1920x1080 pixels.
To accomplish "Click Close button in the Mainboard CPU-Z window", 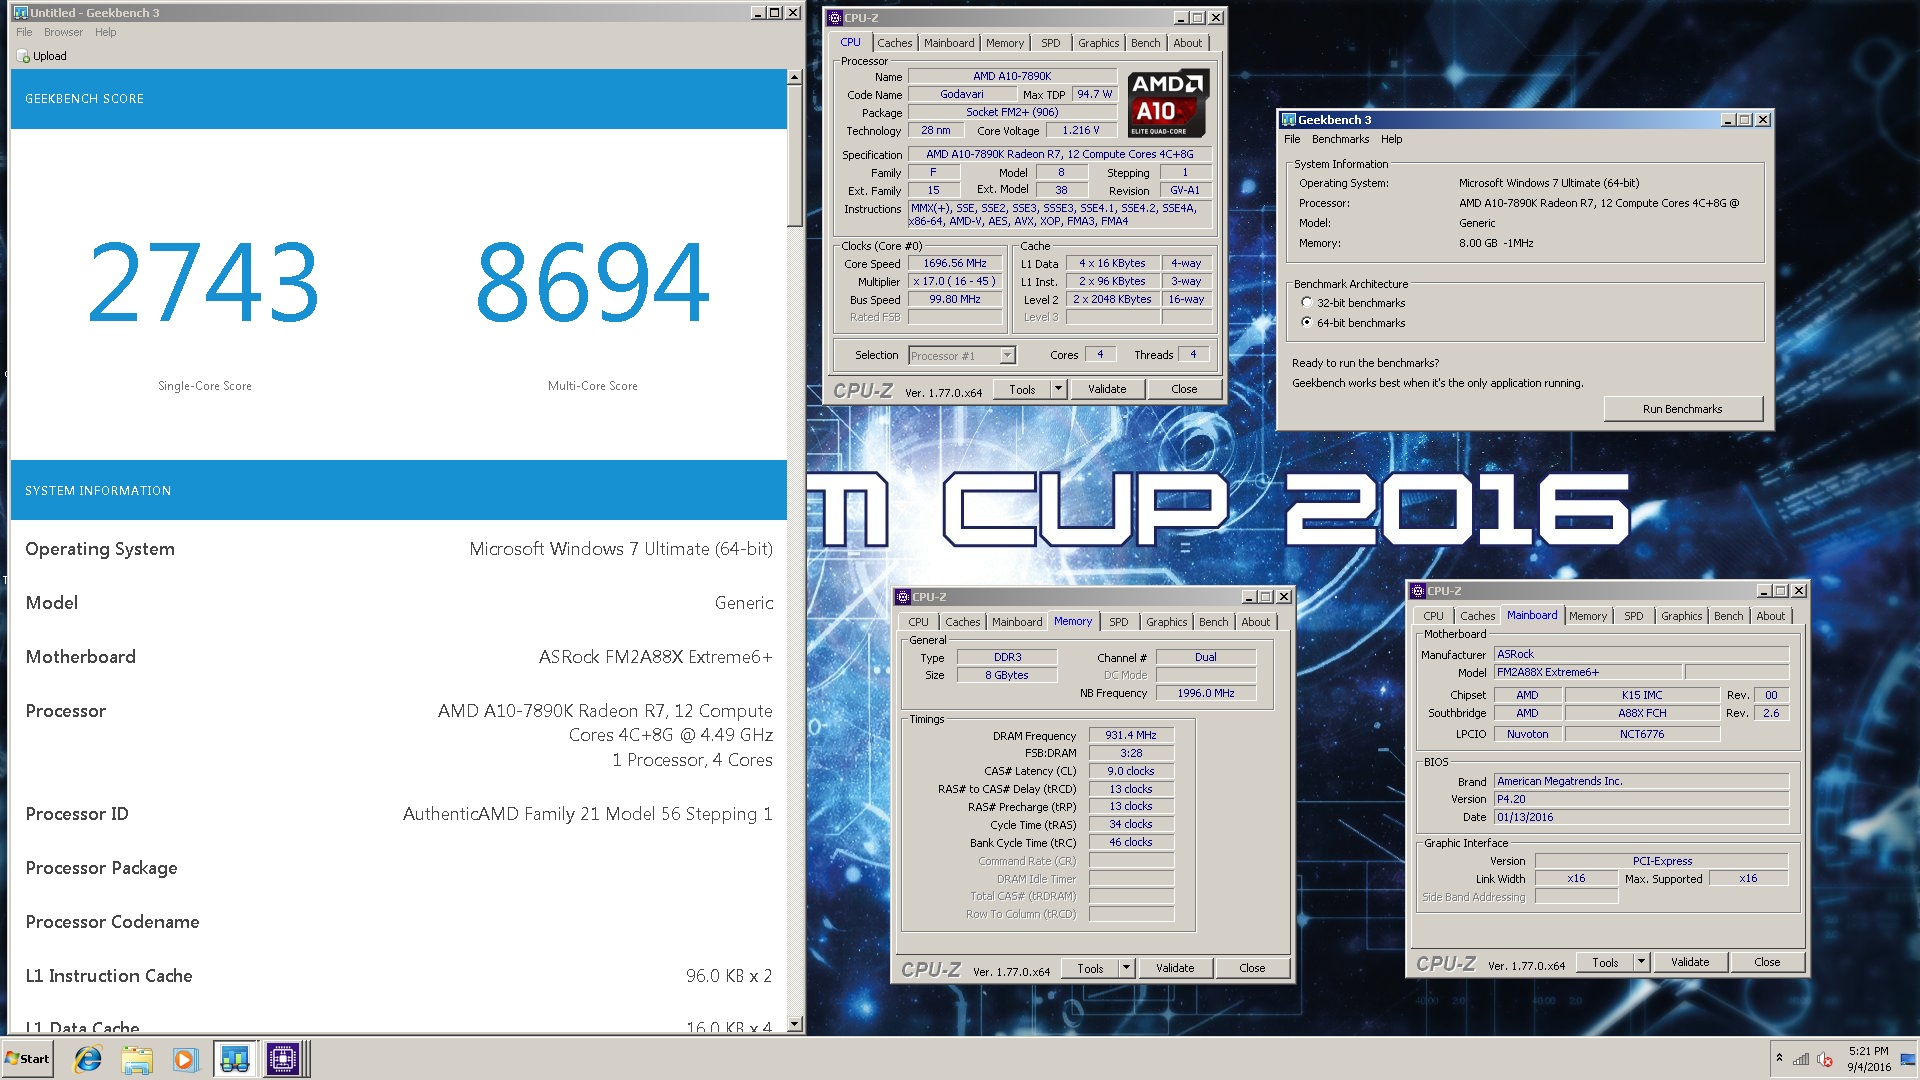I will click(1767, 962).
